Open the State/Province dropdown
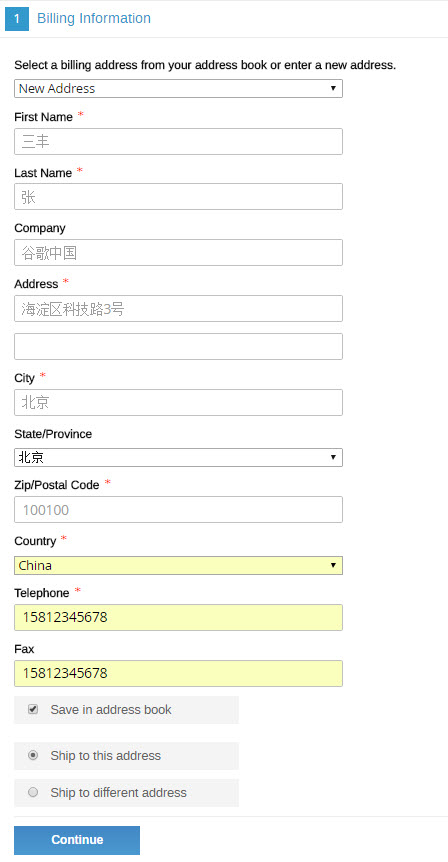 coord(178,457)
